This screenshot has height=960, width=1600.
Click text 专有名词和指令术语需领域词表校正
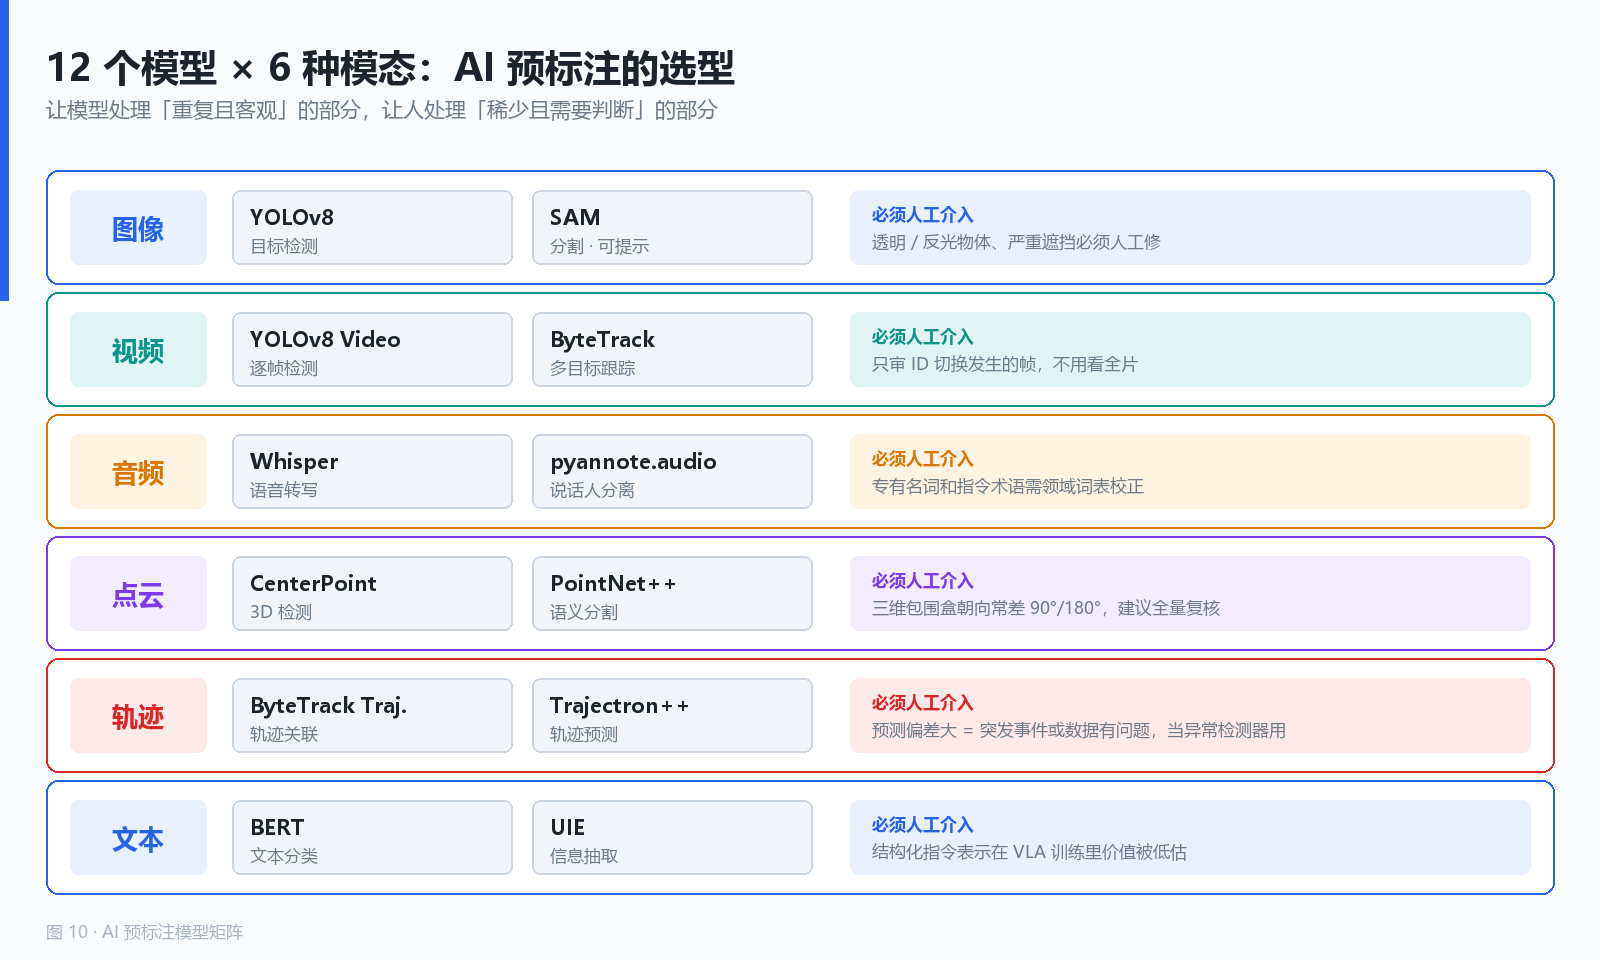point(1008,486)
